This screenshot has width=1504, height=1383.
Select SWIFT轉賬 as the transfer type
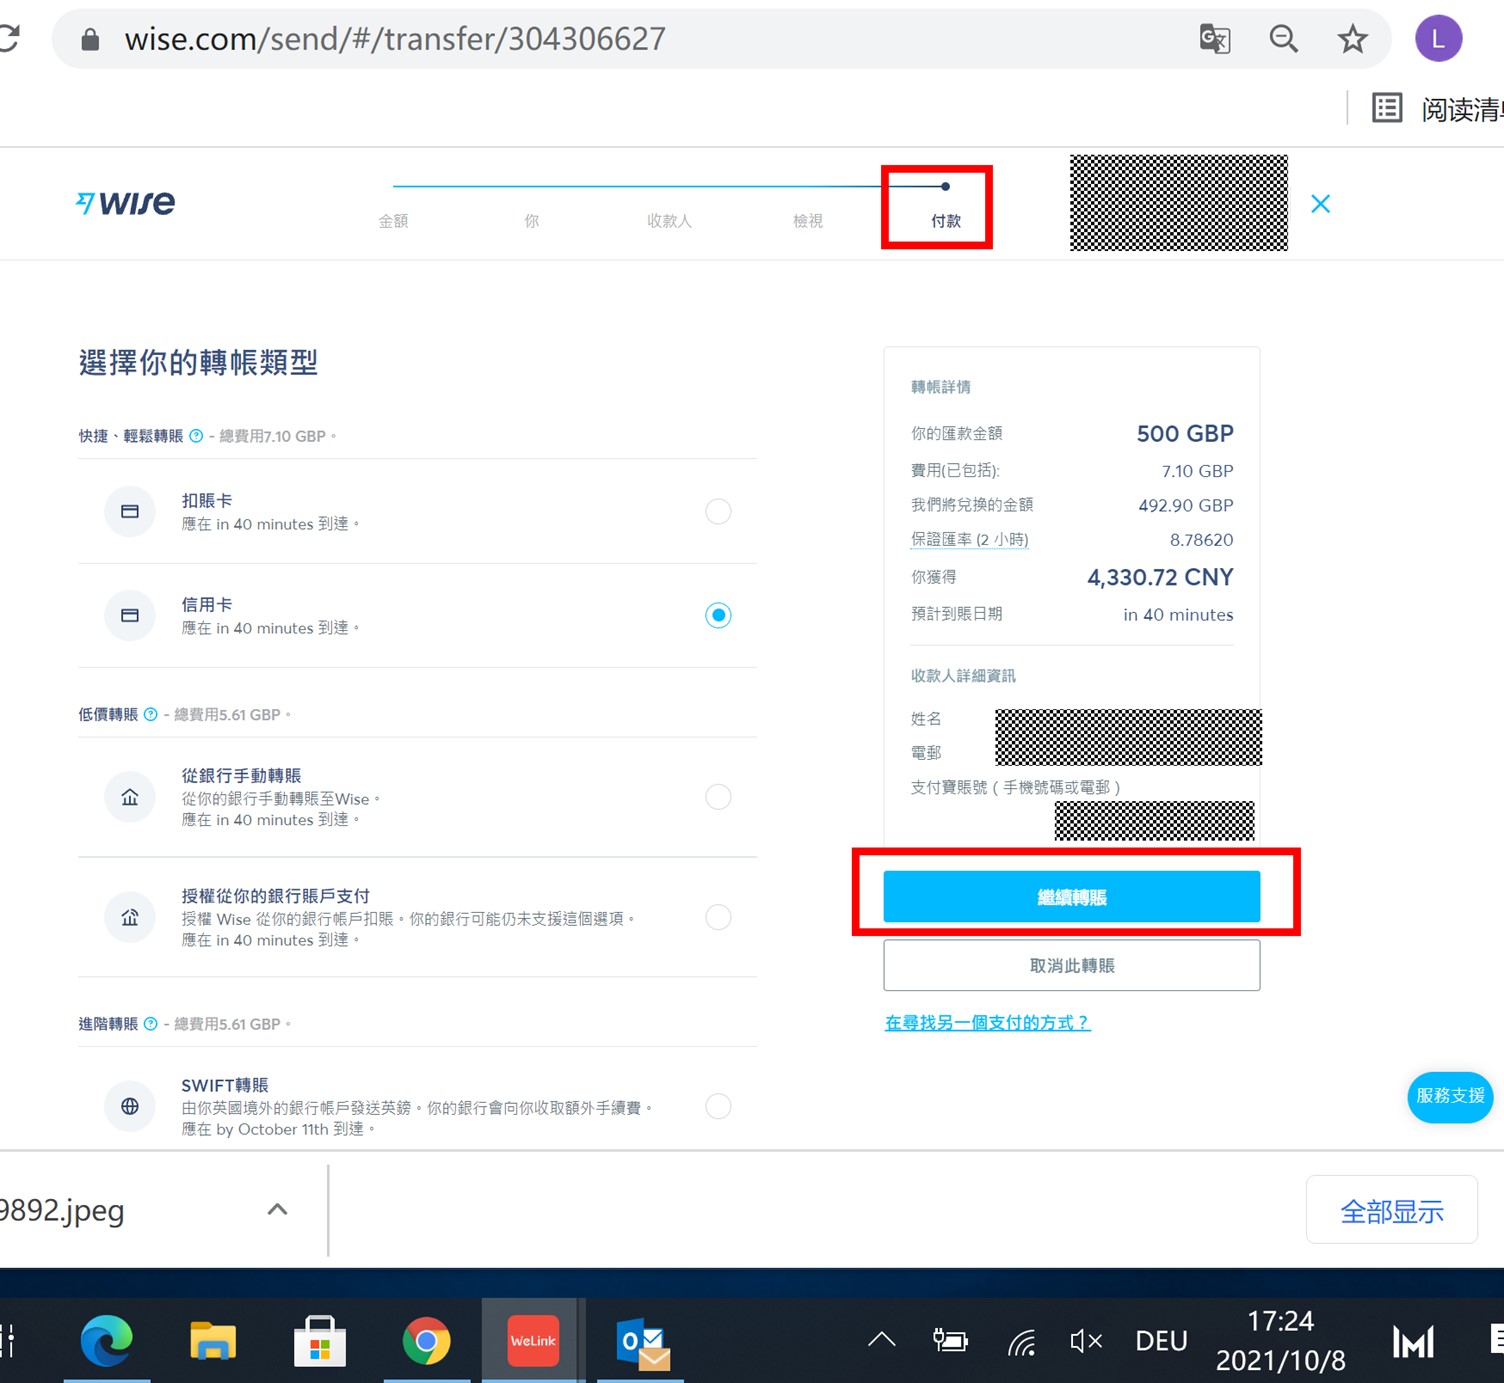(x=718, y=1106)
